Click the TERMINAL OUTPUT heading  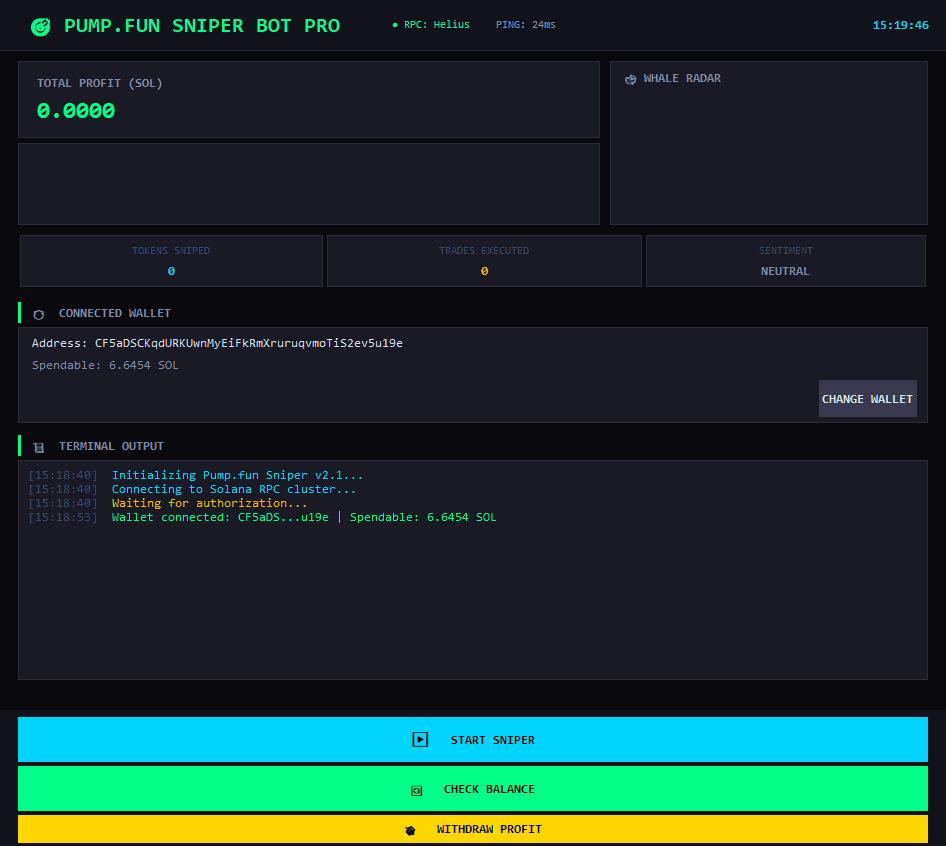pos(111,446)
